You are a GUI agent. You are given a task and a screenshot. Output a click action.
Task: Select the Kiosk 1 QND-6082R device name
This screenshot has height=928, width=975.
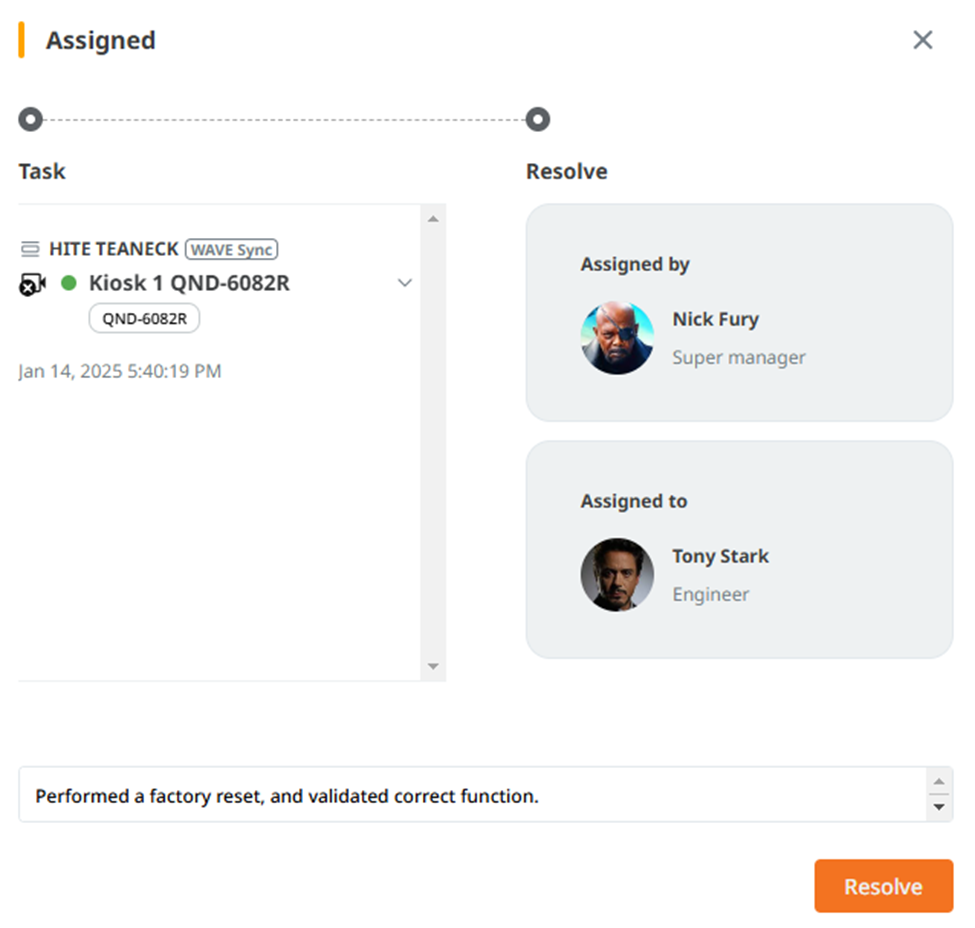click(189, 283)
